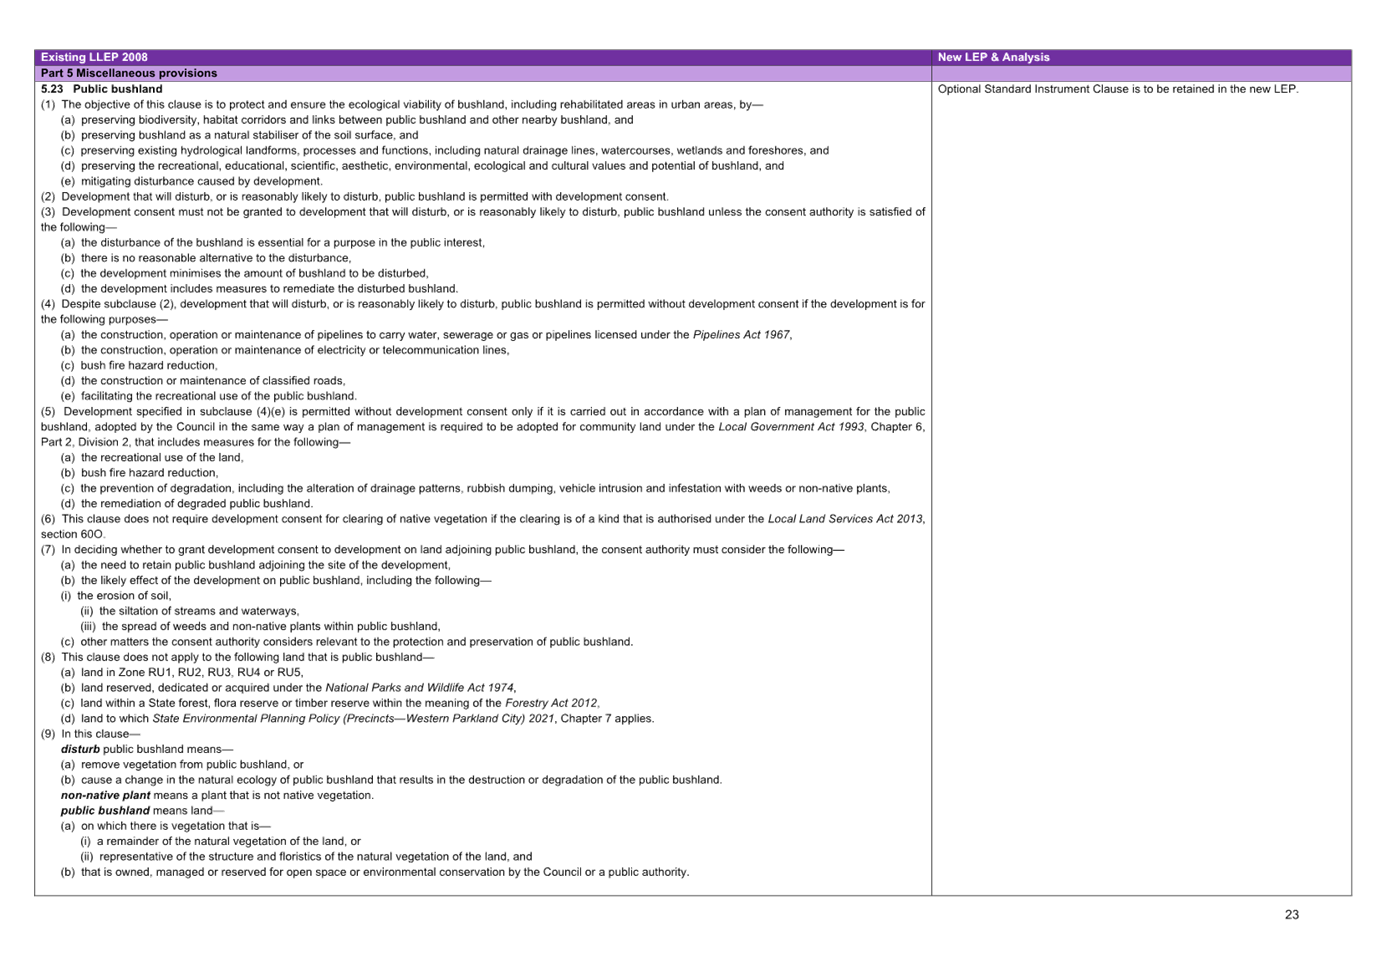Click line 'a remainder of the natural vegetation of the land'
This screenshot has height=977, width=1382.
(221, 842)
